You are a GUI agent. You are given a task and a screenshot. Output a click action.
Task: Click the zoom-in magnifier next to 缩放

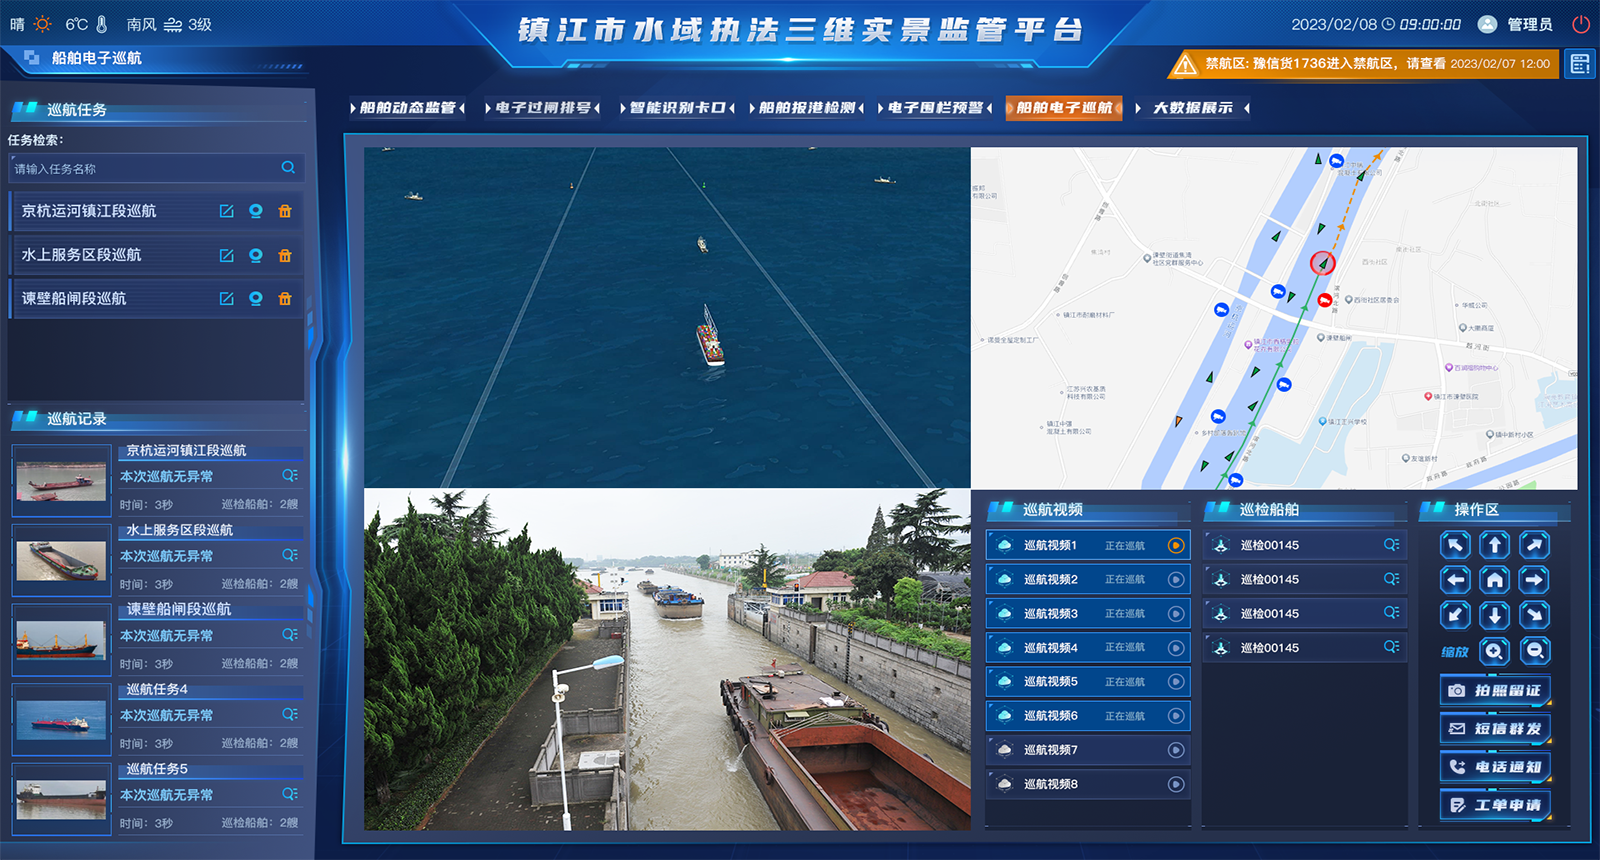1494,651
